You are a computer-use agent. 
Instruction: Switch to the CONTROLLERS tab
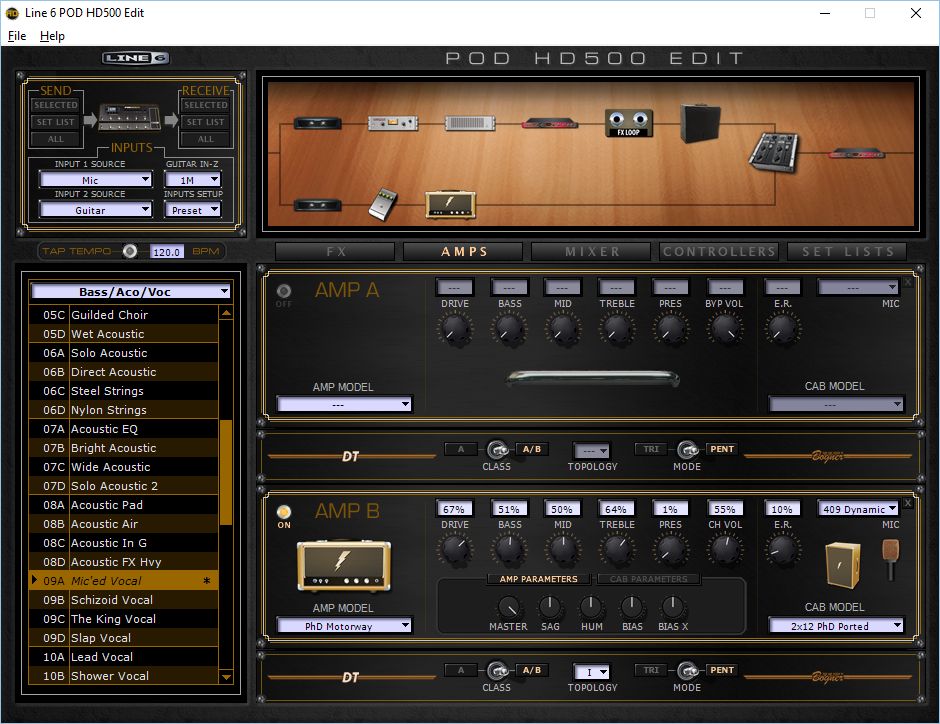pos(719,252)
